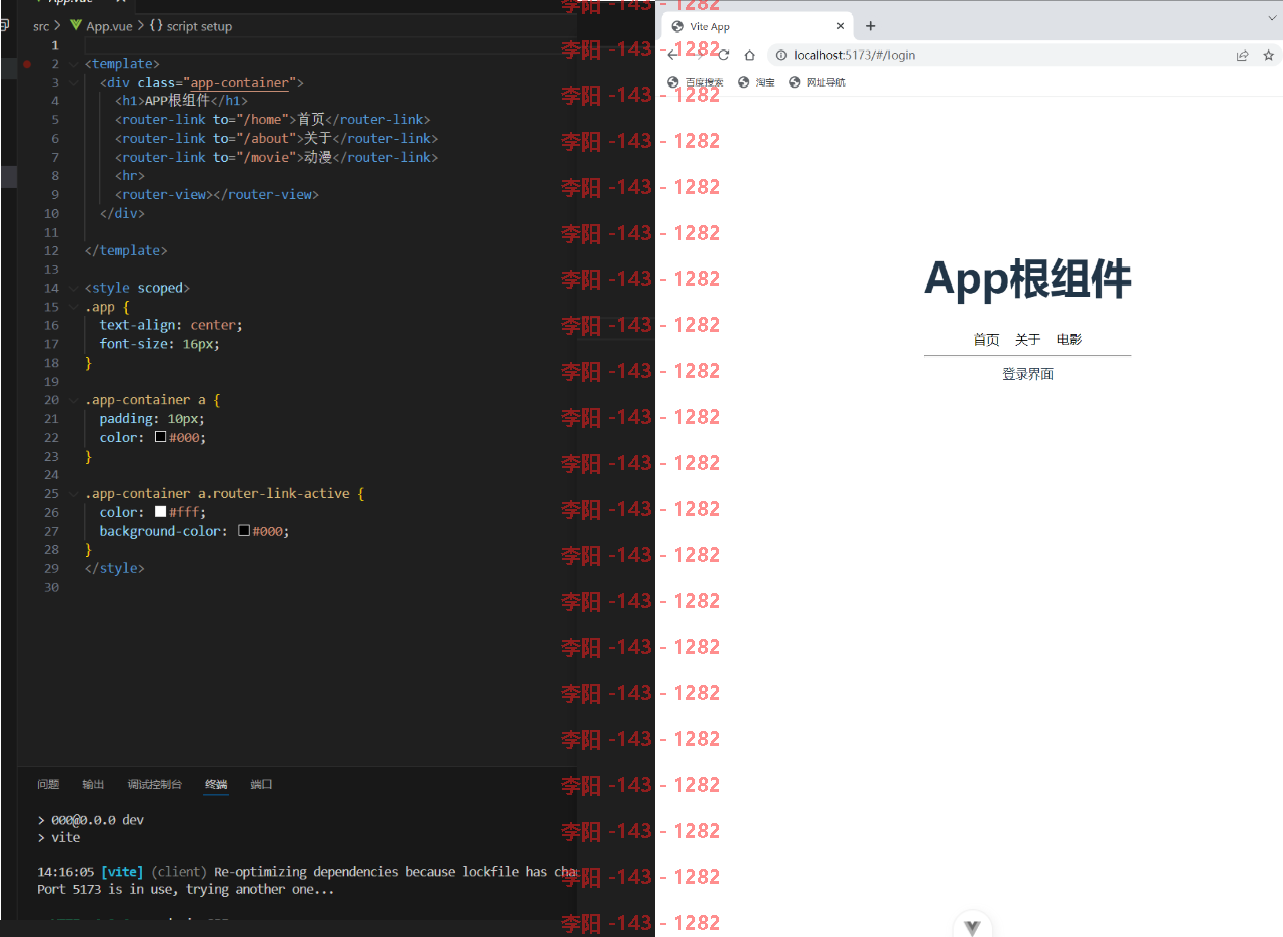Fold the router-link-active rule at line 25
Screen dimensions: 1283x937
pos(73,493)
